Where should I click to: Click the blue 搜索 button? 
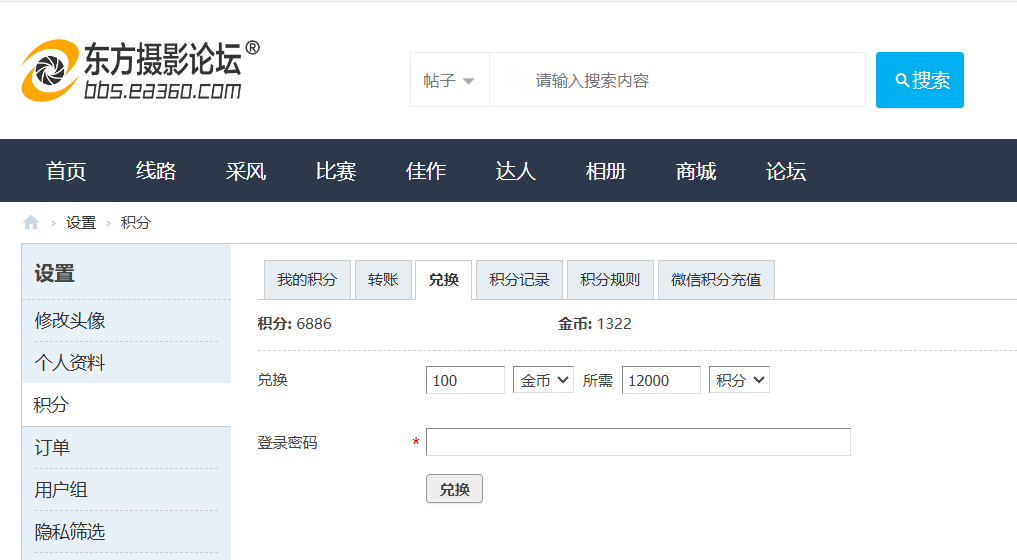(x=920, y=80)
